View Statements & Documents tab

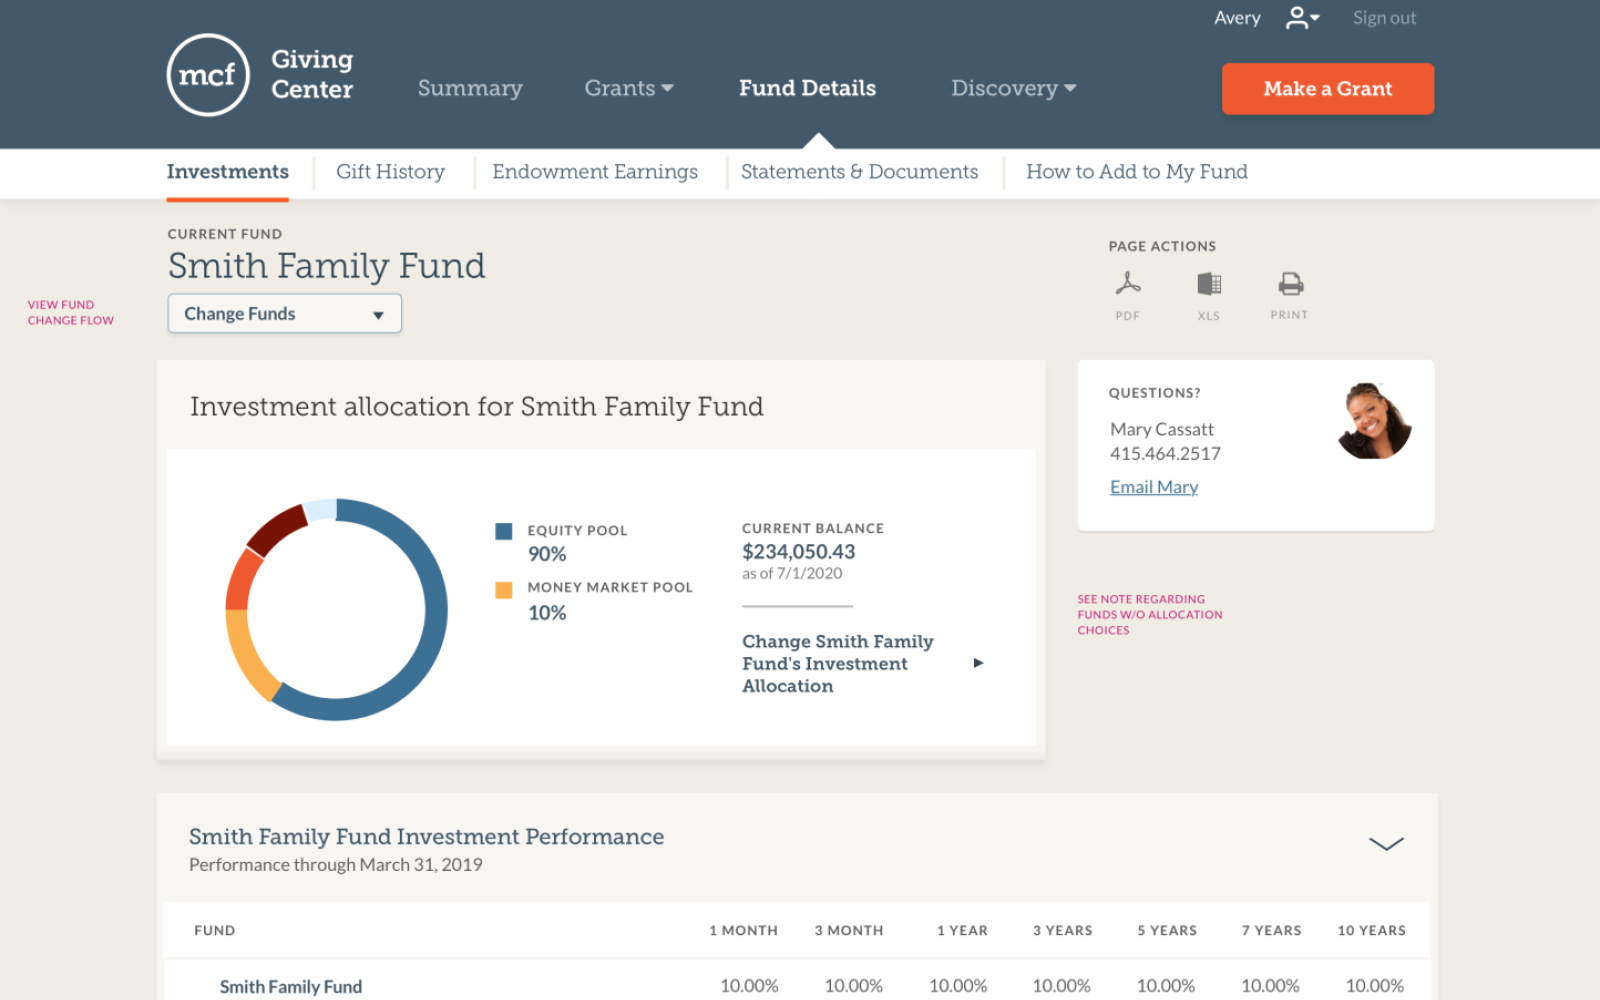coord(859,172)
